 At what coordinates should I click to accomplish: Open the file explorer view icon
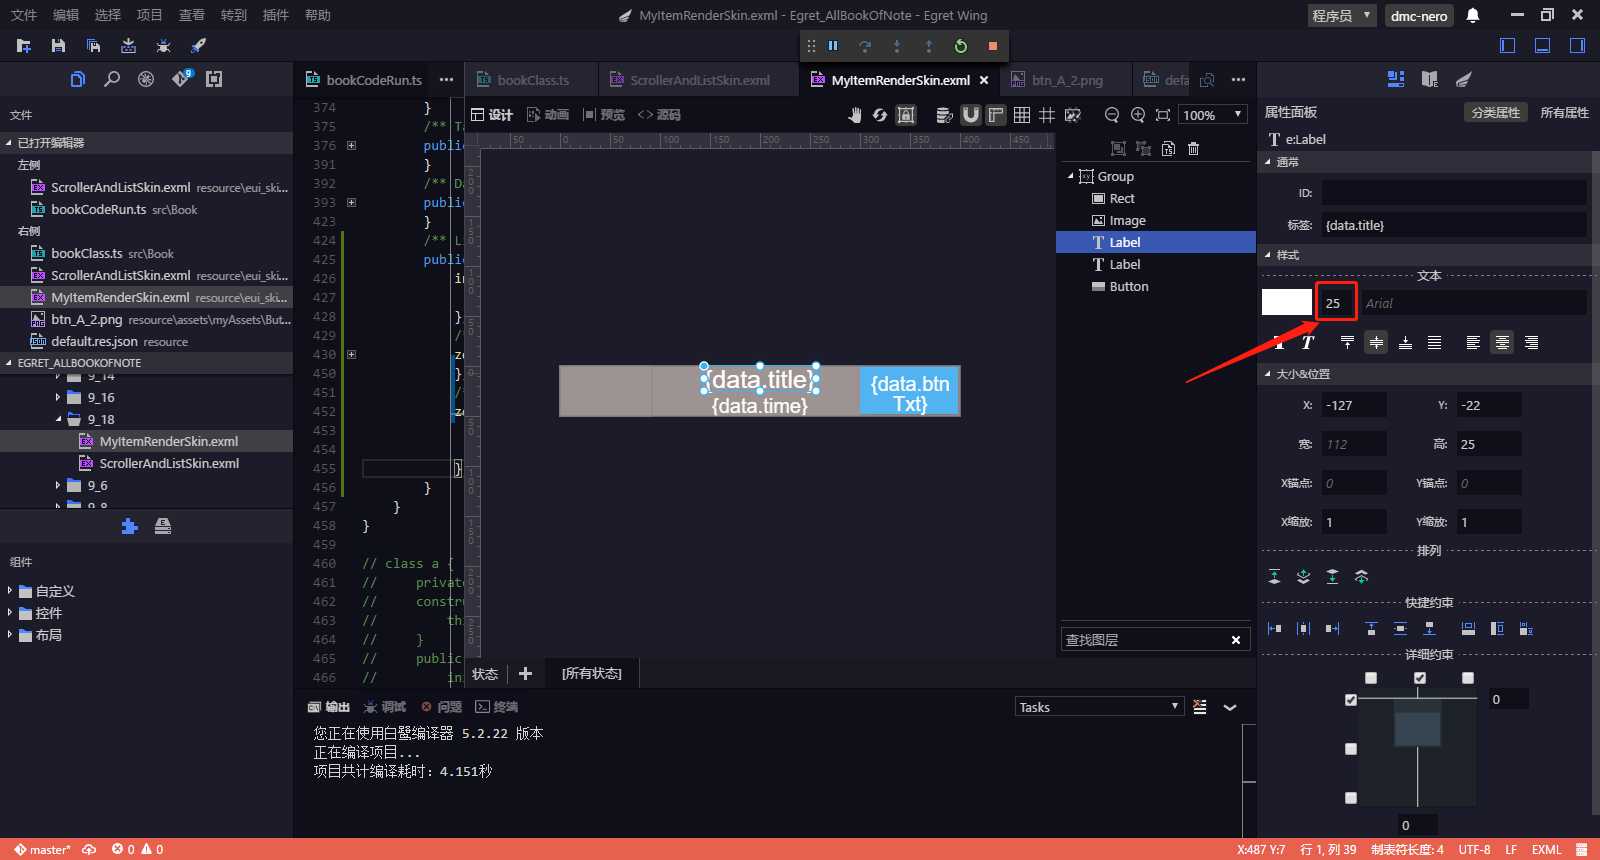(78, 79)
